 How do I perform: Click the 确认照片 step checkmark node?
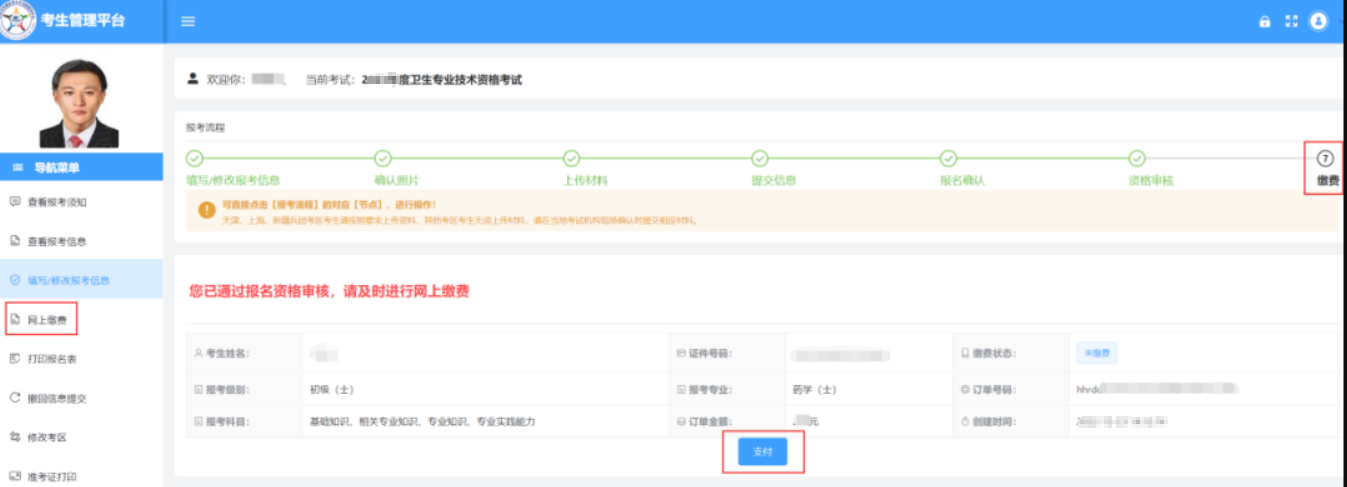382,158
